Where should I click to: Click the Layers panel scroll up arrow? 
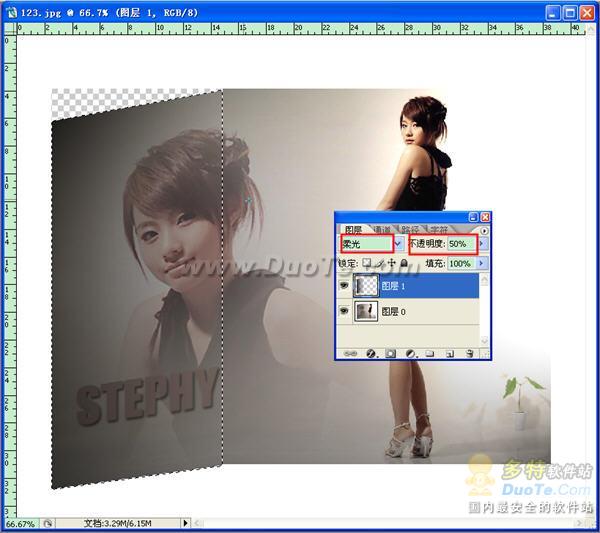[484, 280]
